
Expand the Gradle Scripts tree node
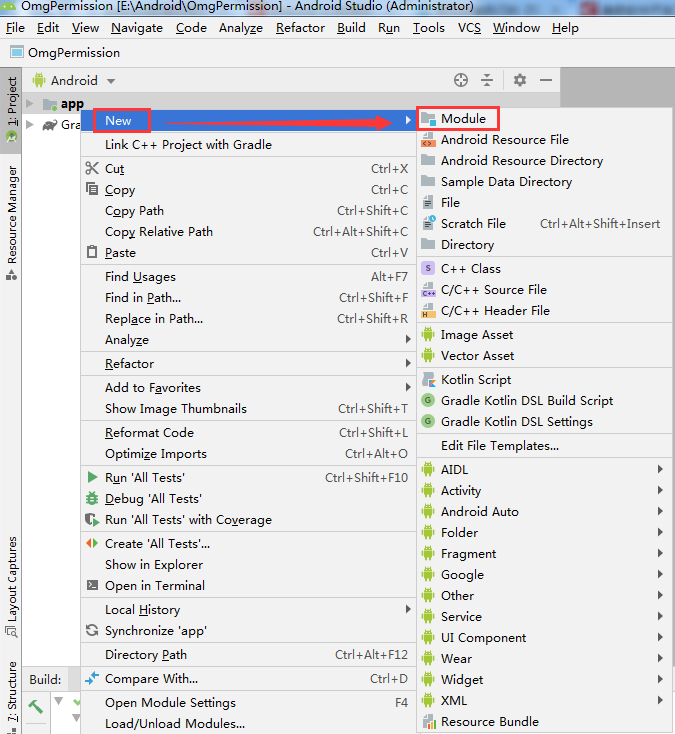point(29,125)
